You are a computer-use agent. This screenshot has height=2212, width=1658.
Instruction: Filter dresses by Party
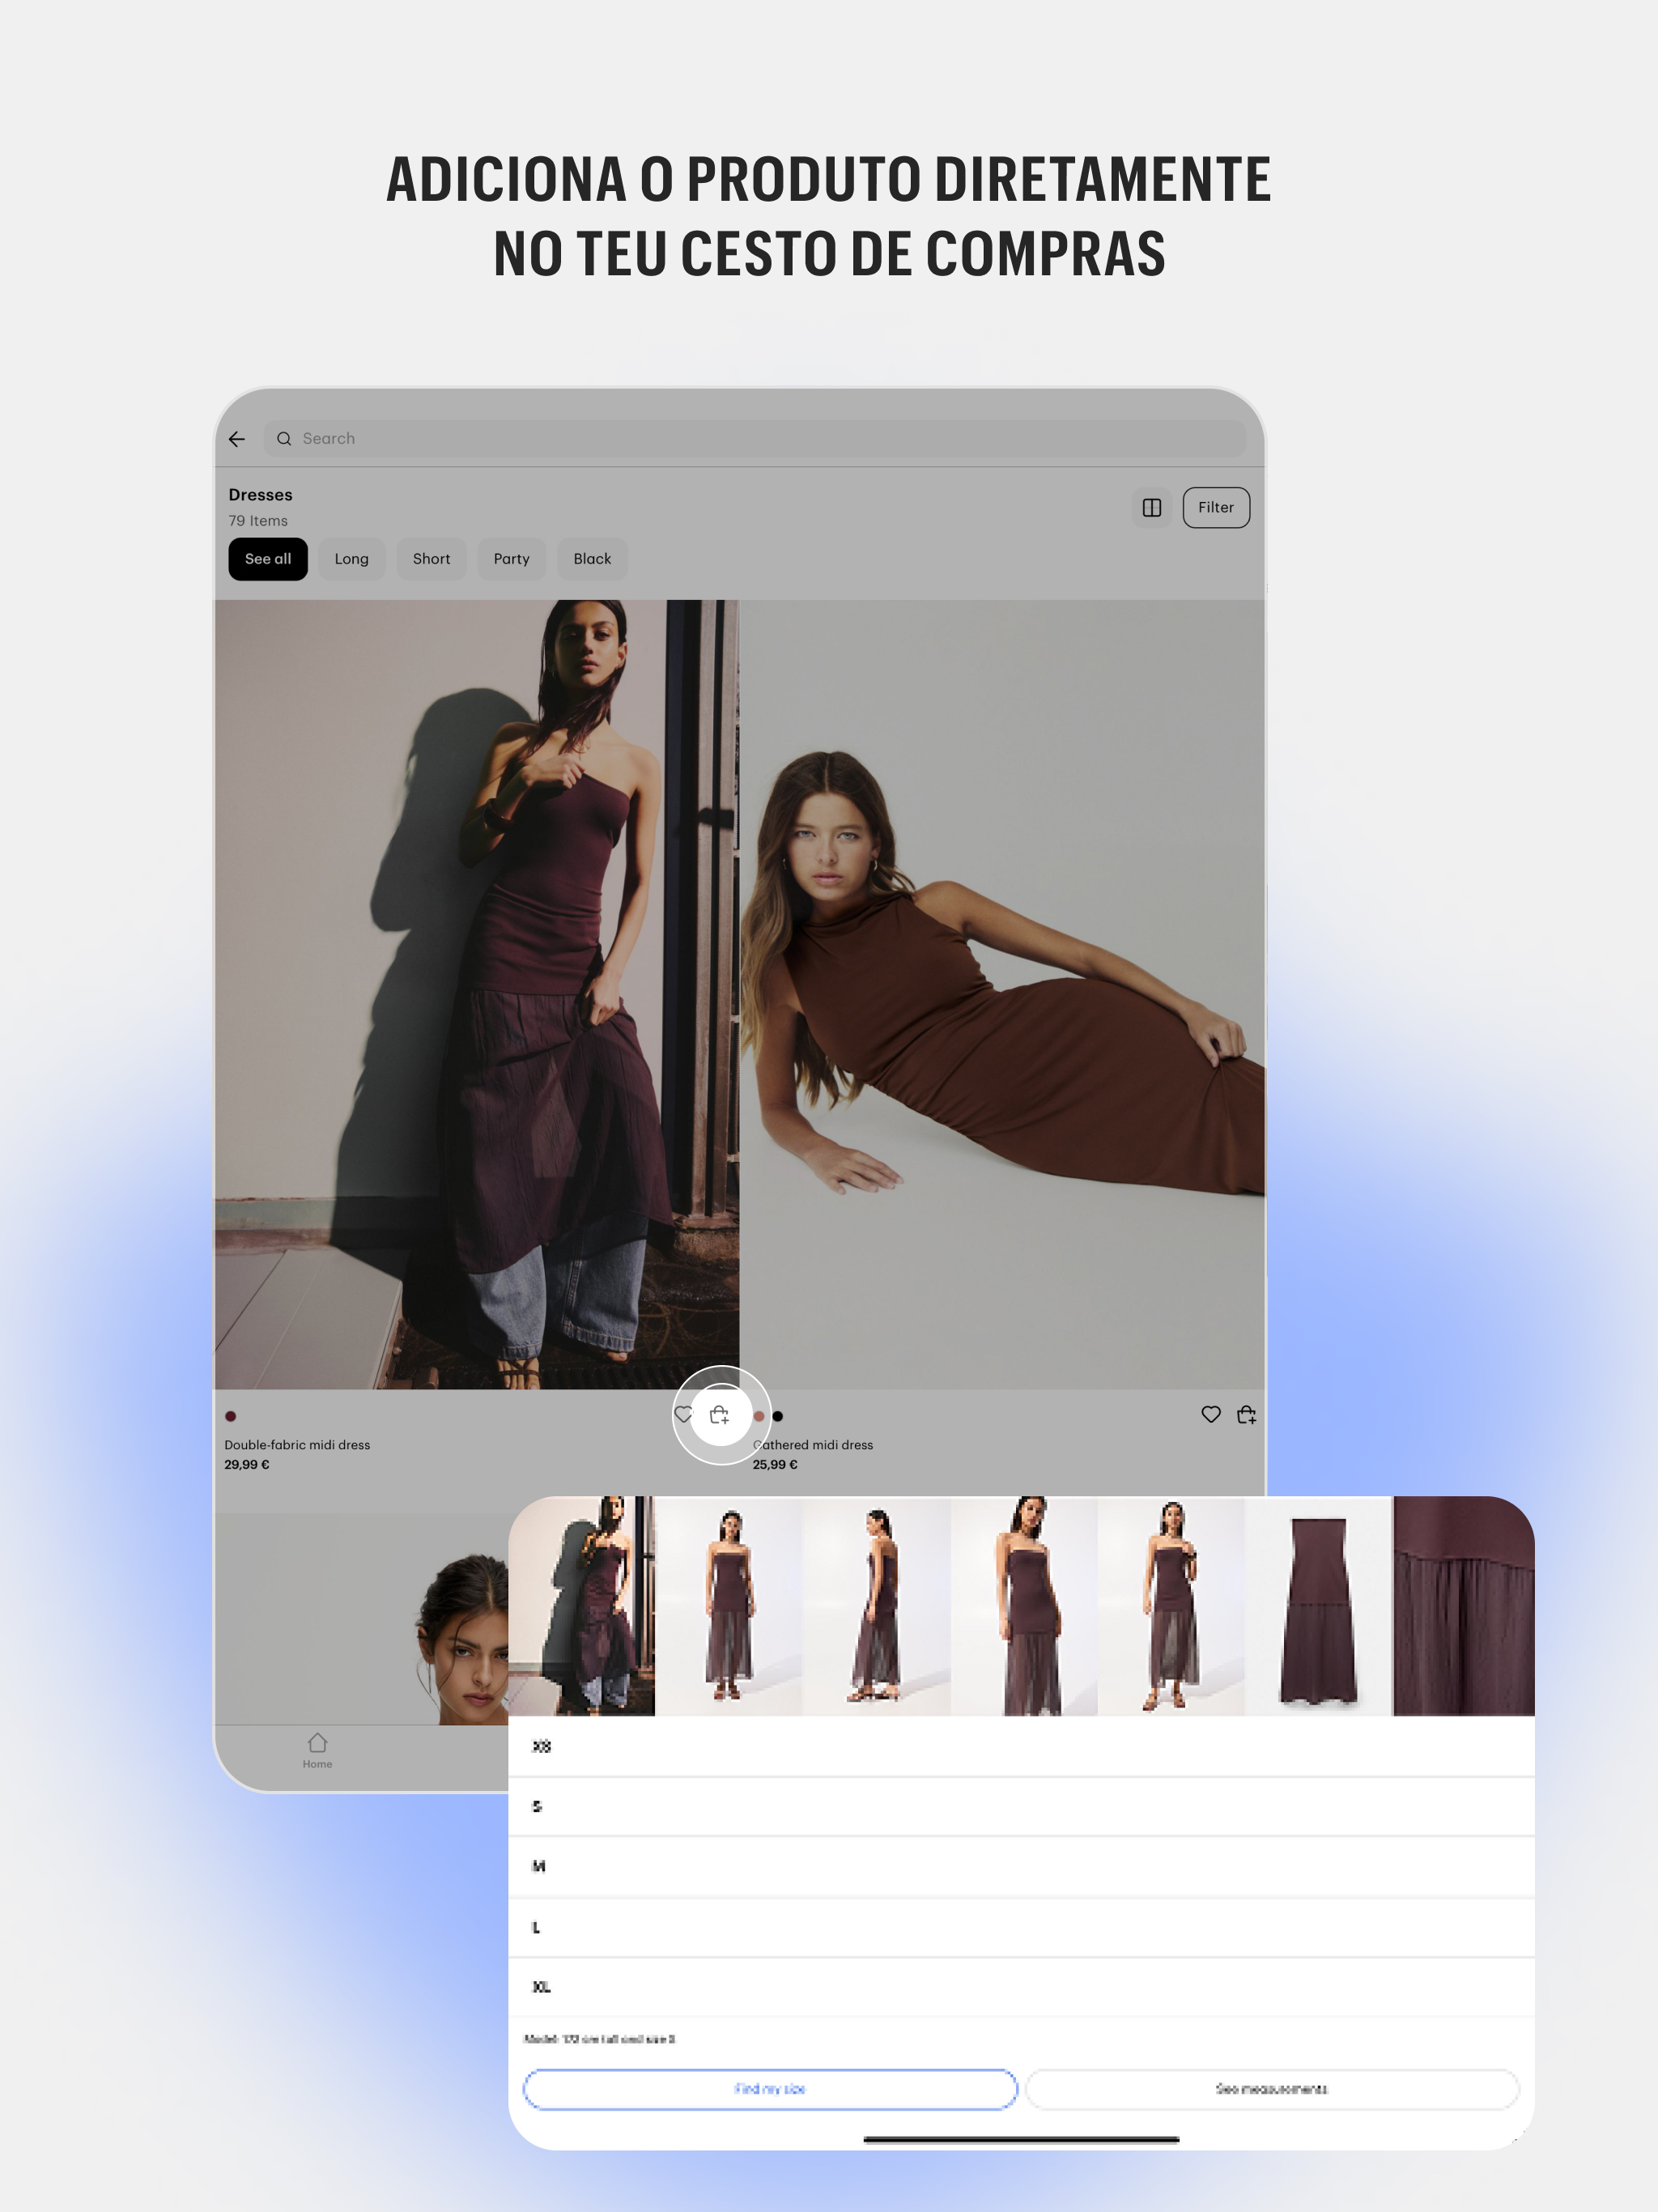tap(511, 559)
